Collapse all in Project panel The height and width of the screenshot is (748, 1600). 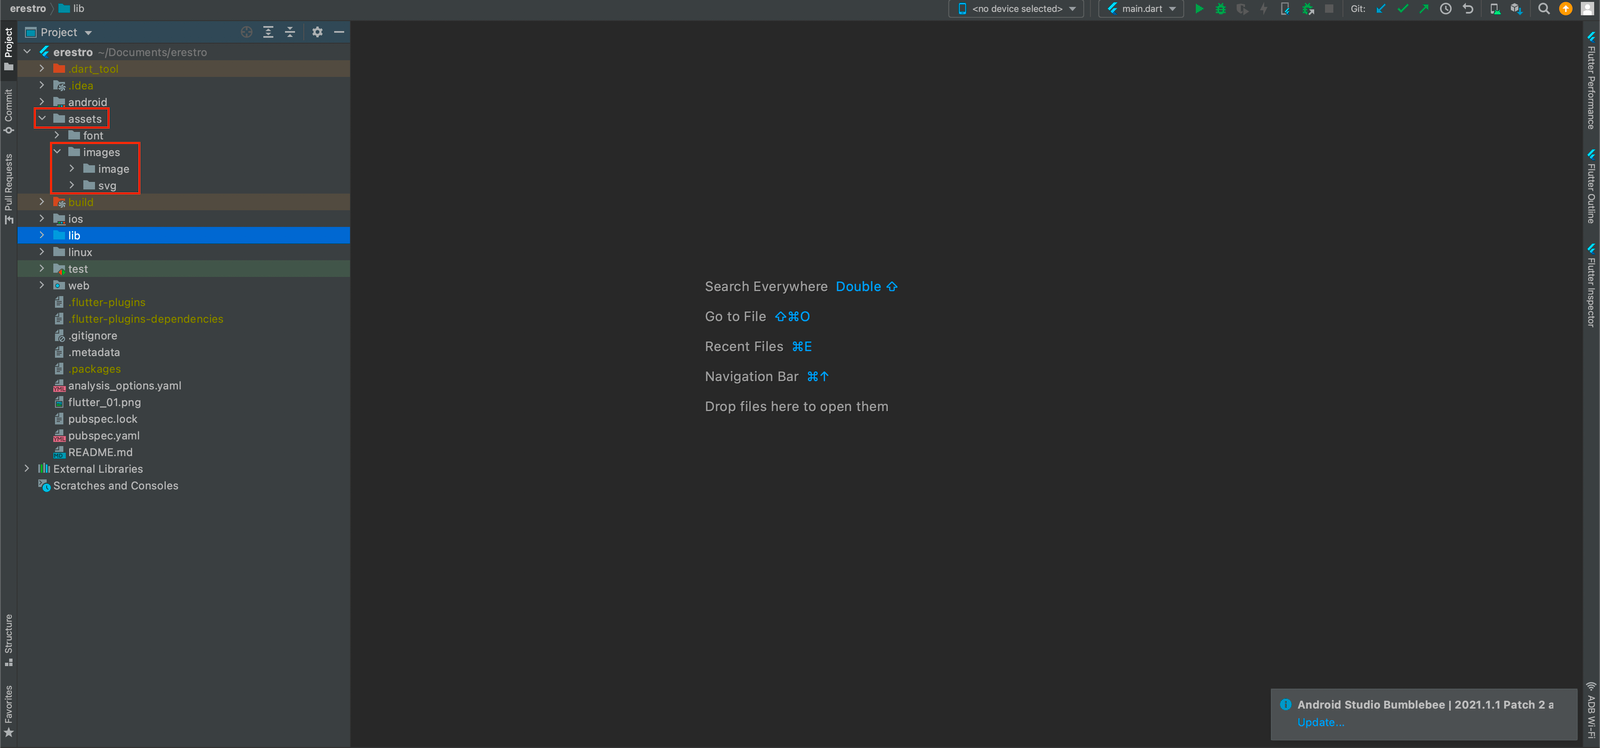click(x=290, y=32)
